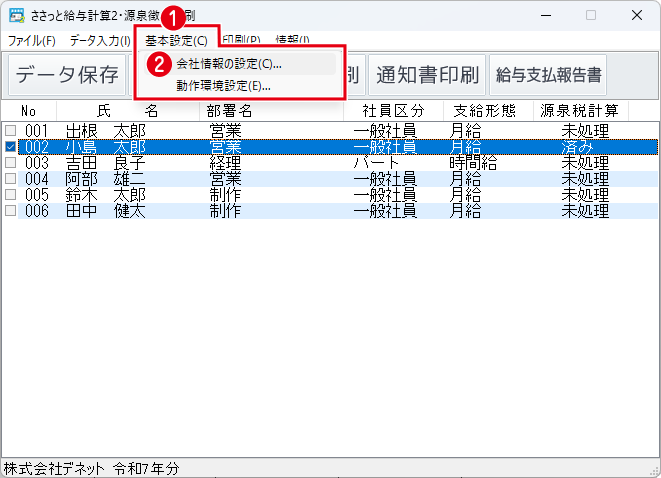The height and width of the screenshot is (478, 661).
Task: Check the box for employee 001
Action: tap(10, 131)
